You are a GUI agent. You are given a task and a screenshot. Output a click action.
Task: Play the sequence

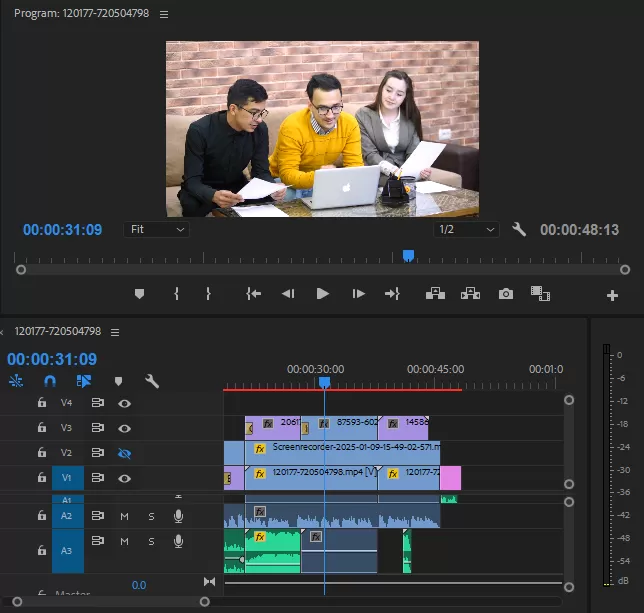click(322, 294)
